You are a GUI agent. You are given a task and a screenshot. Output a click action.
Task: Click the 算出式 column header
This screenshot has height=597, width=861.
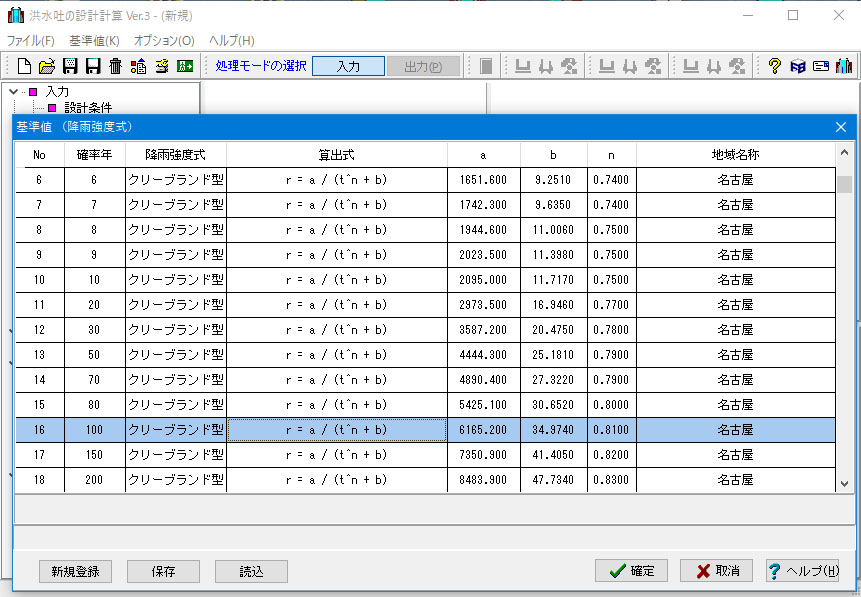pyautogui.click(x=337, y=155)
